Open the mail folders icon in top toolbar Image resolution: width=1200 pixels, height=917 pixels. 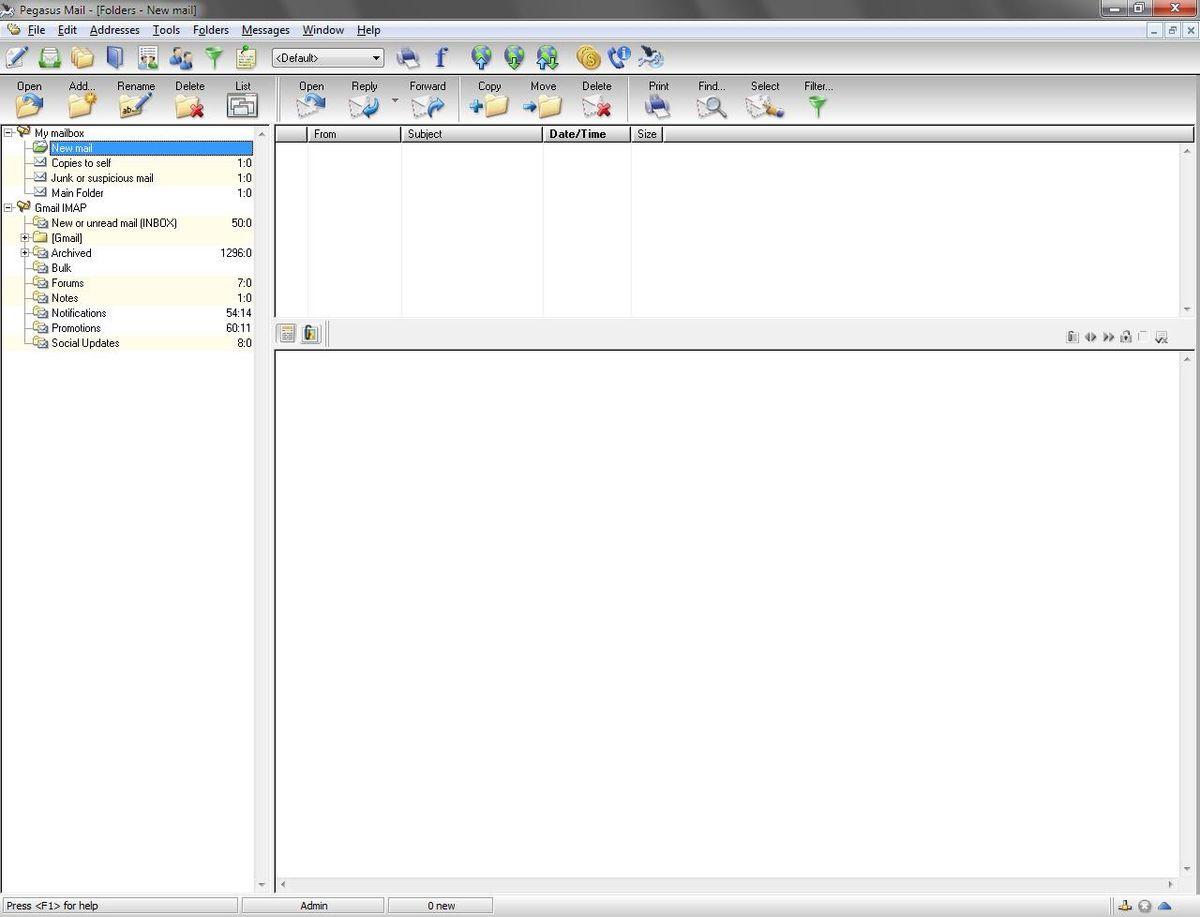pos(82,57)
